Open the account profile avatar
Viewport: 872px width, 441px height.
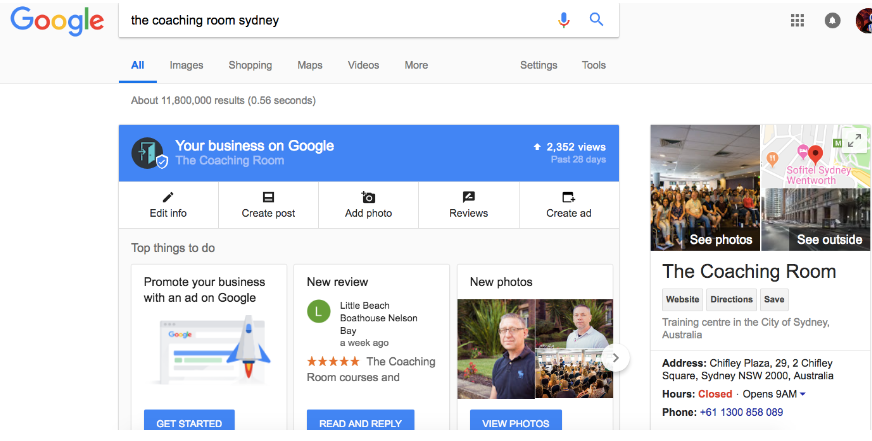pyautogui.click(x=864, y=21)
